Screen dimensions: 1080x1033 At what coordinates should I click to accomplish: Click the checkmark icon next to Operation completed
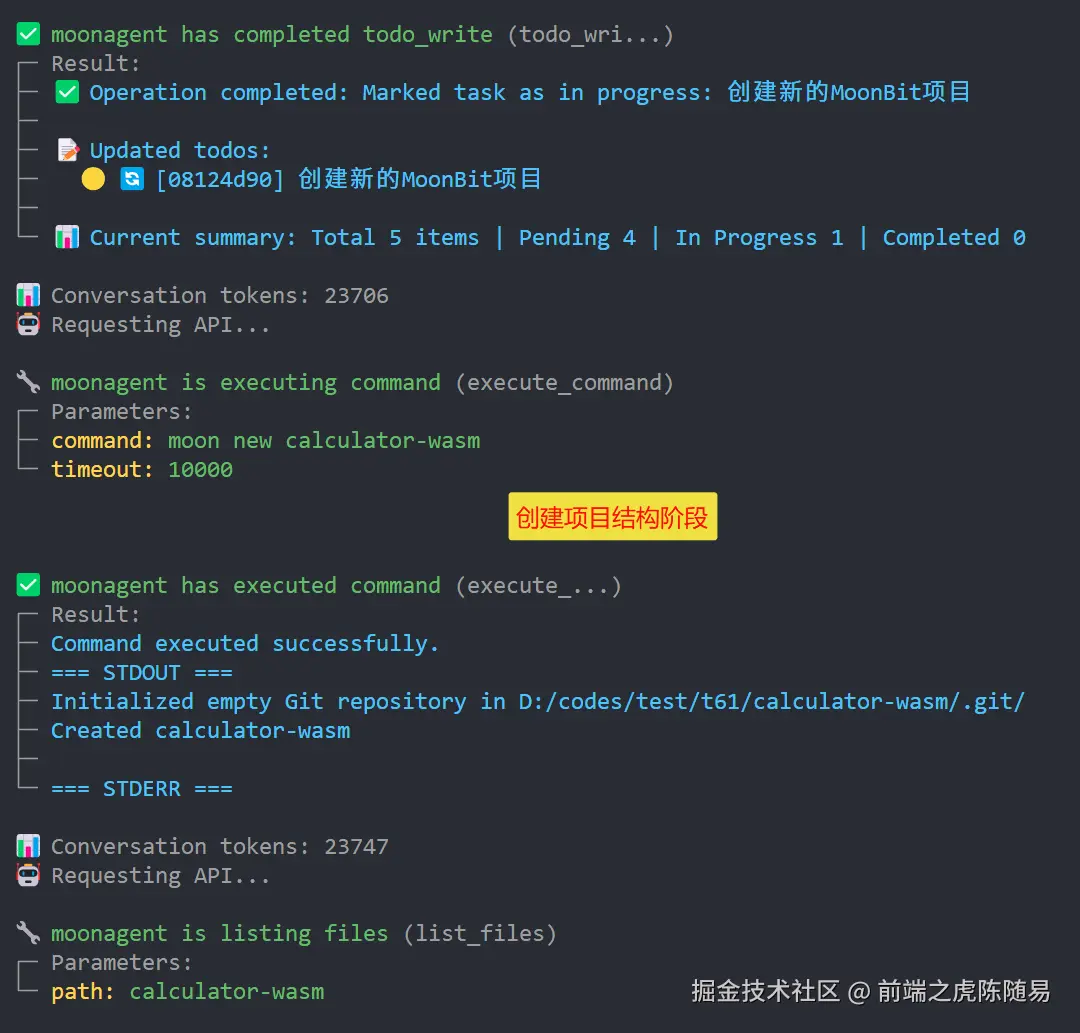(x=67, y=93)
